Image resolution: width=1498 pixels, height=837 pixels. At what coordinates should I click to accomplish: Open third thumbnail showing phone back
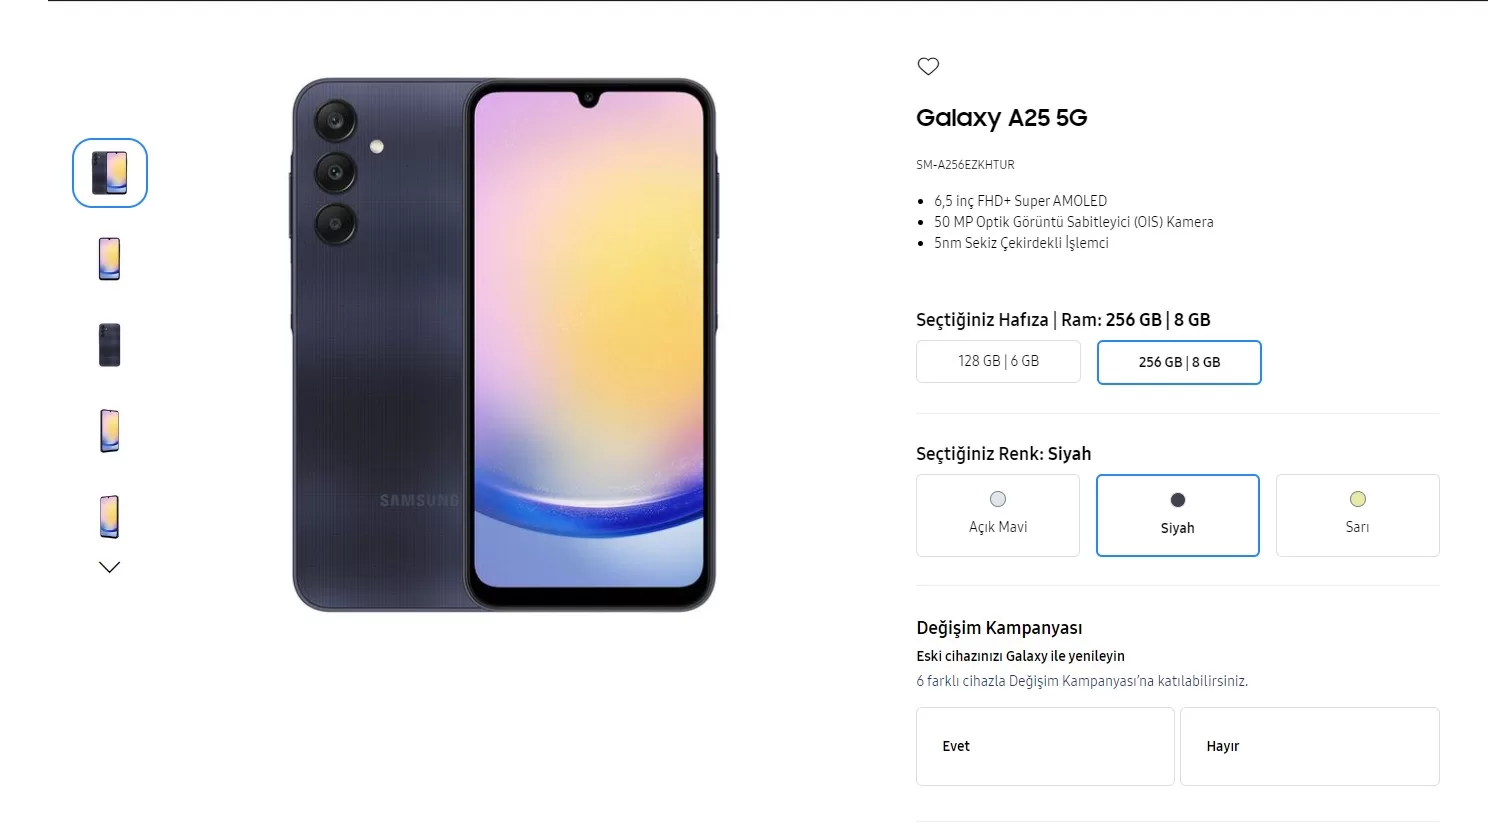click(110, 345)
